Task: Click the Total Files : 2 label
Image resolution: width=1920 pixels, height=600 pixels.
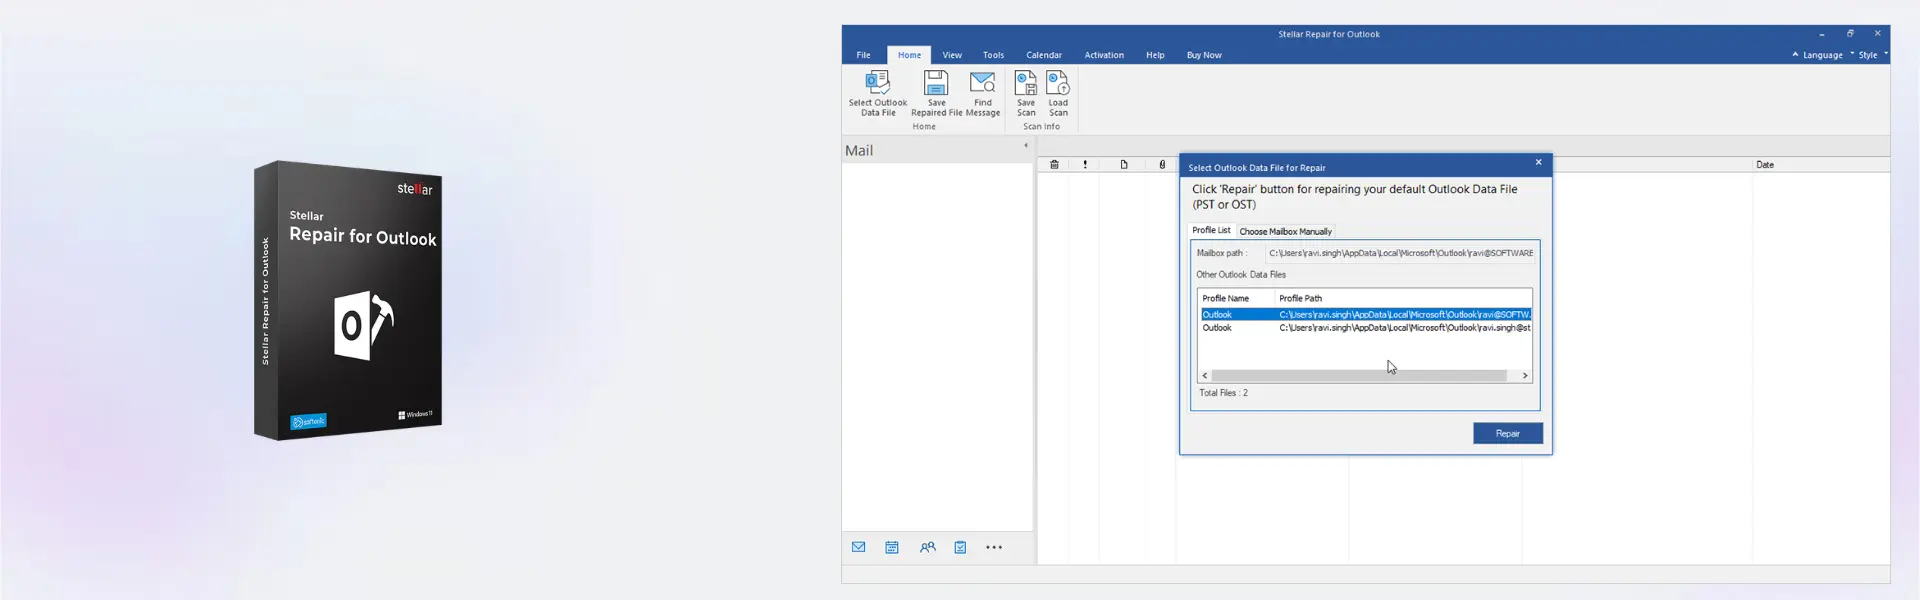Action: tap(1223, 393)
